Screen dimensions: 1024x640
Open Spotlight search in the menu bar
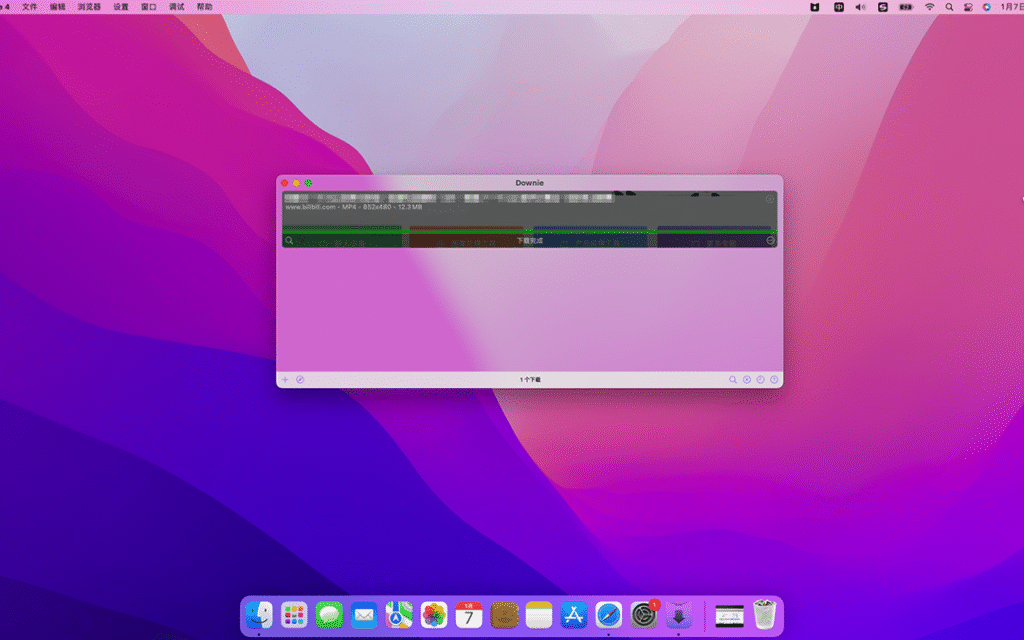949,7
